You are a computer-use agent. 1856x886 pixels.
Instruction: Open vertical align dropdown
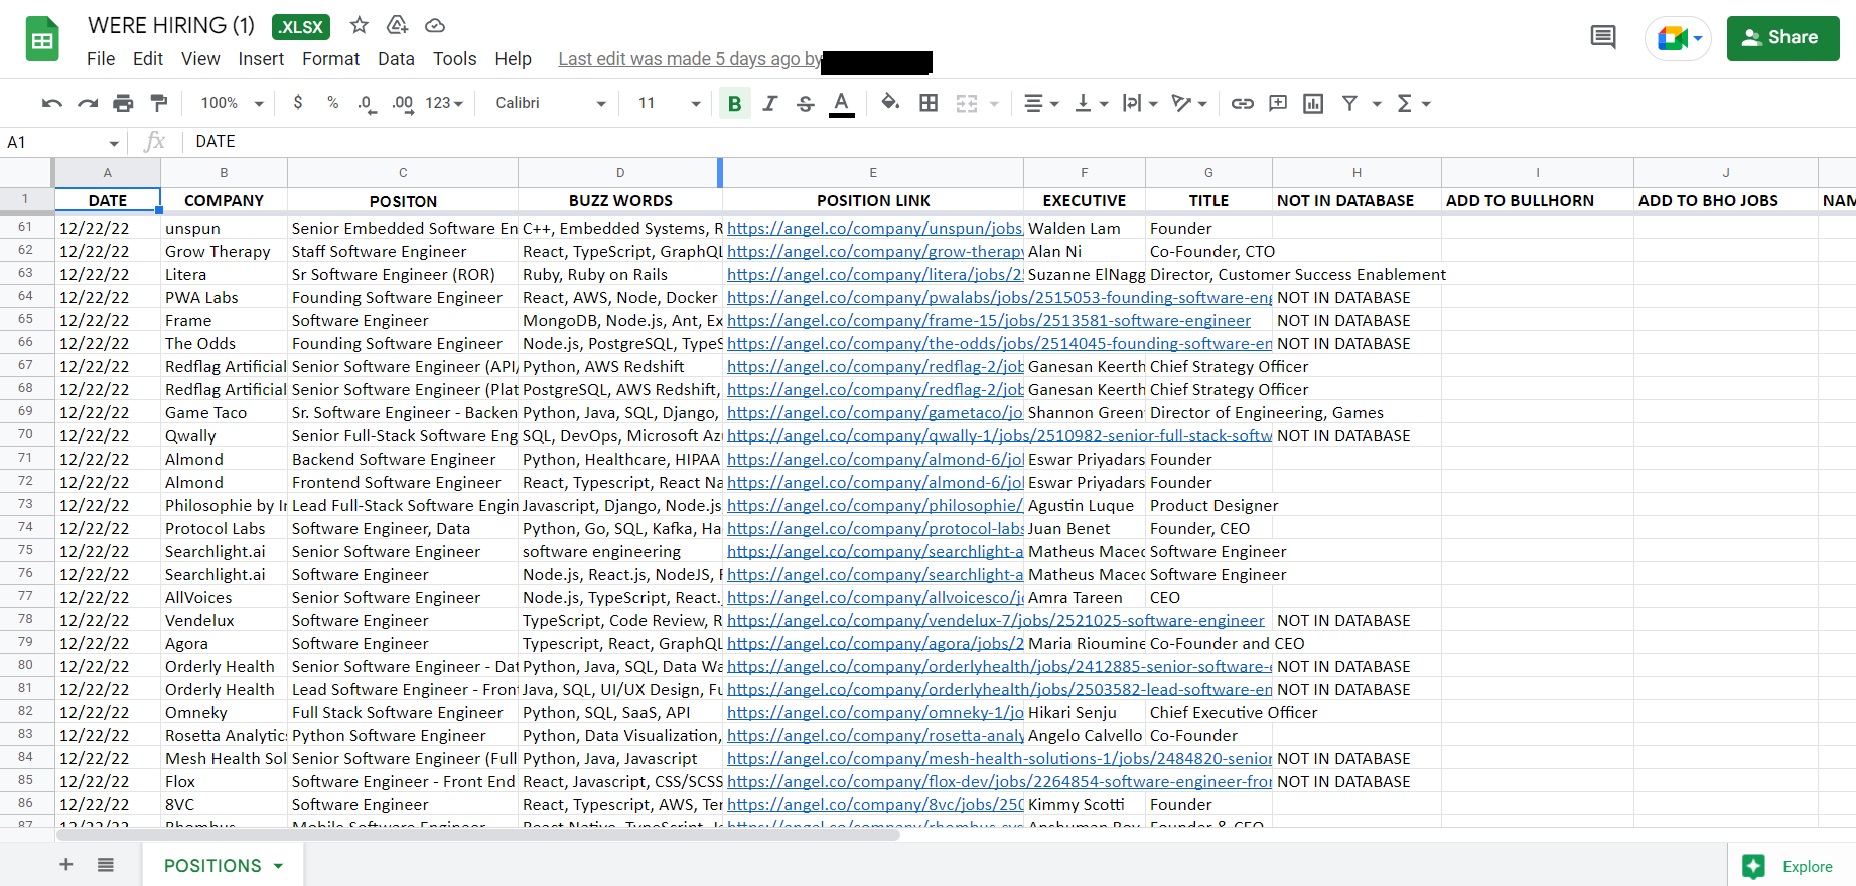click(1091, 103)
